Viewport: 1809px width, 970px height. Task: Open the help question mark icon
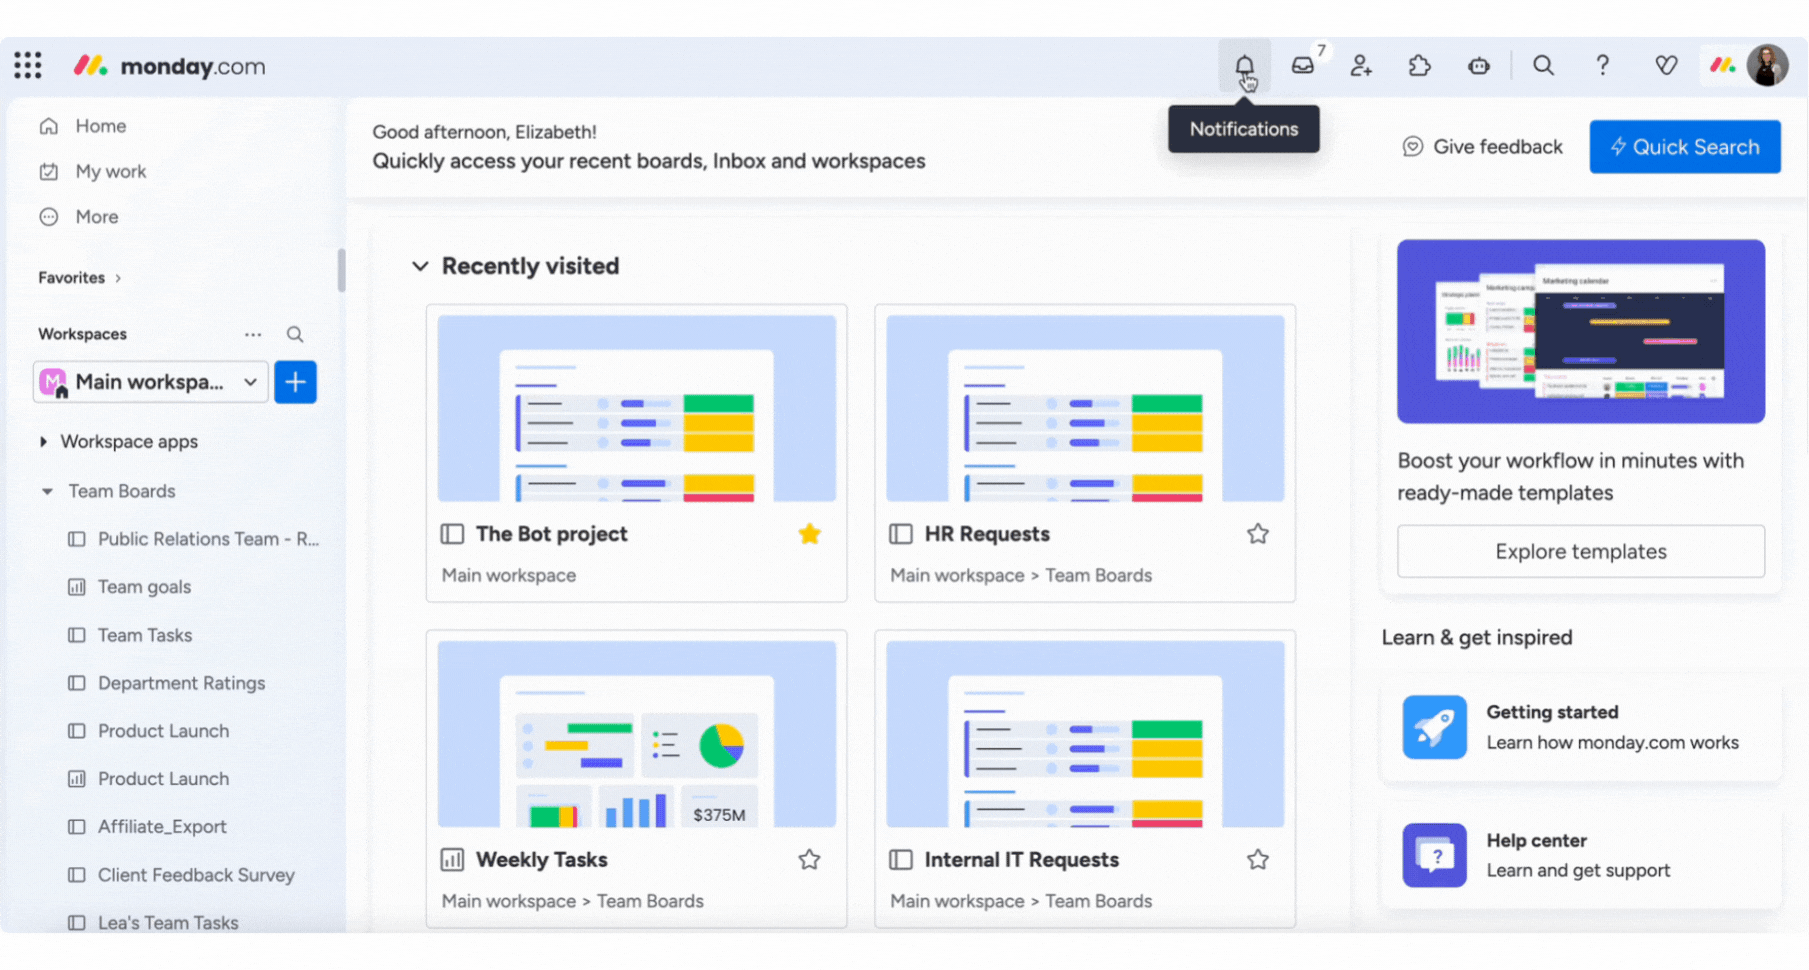pos(1602,66)
